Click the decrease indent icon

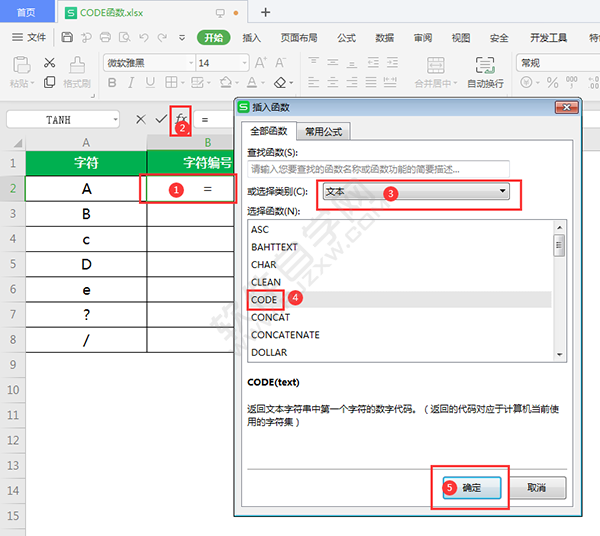pyautogui.click(x=373, y=62)
